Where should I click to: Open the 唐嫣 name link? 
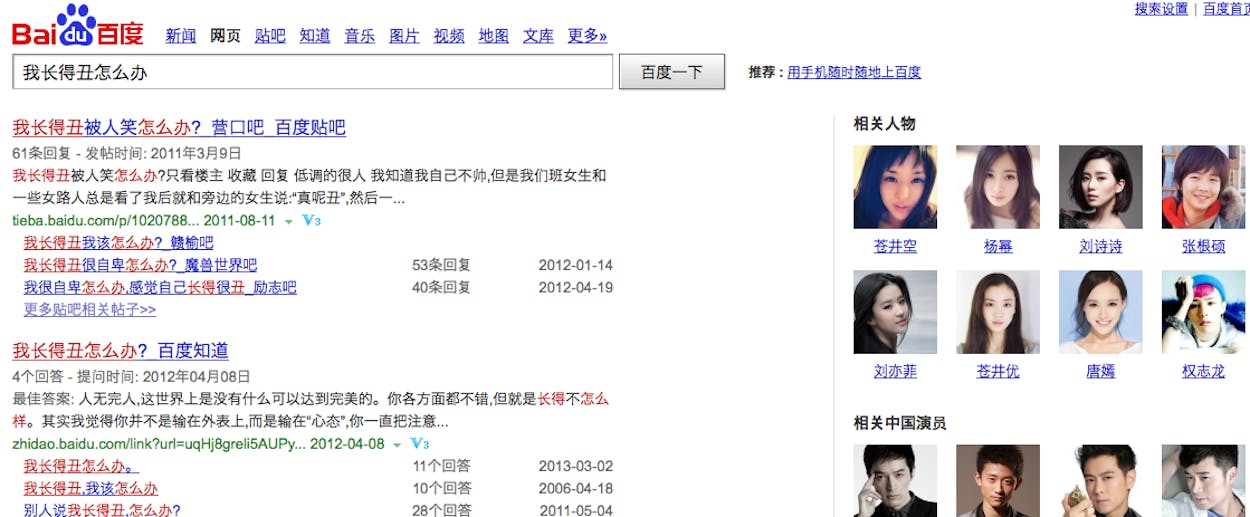pos(1100,371)
